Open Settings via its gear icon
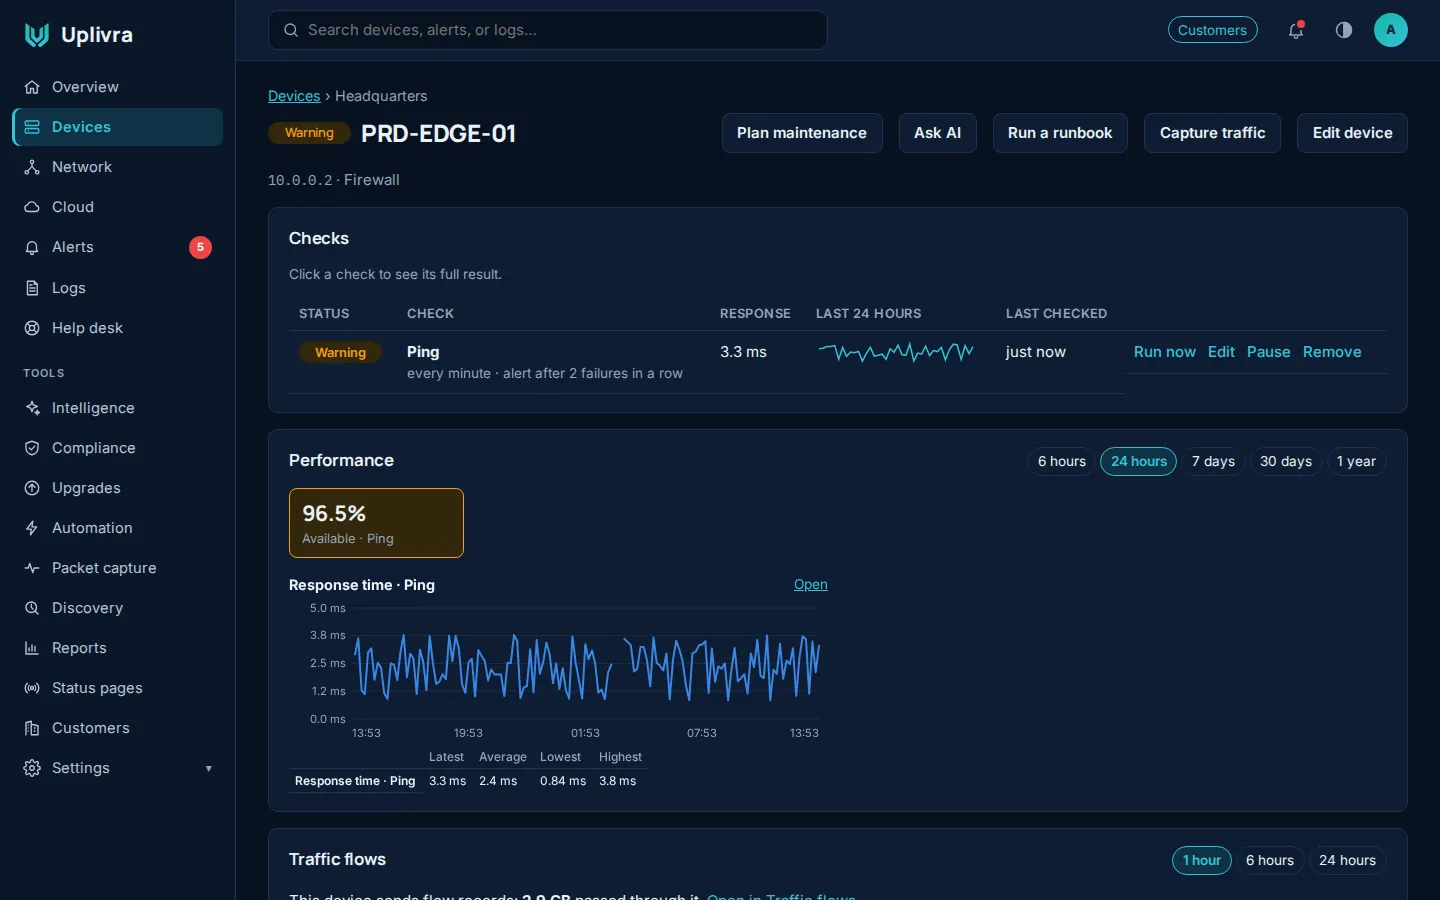The image size is (1440, 900). coord(32,768)
